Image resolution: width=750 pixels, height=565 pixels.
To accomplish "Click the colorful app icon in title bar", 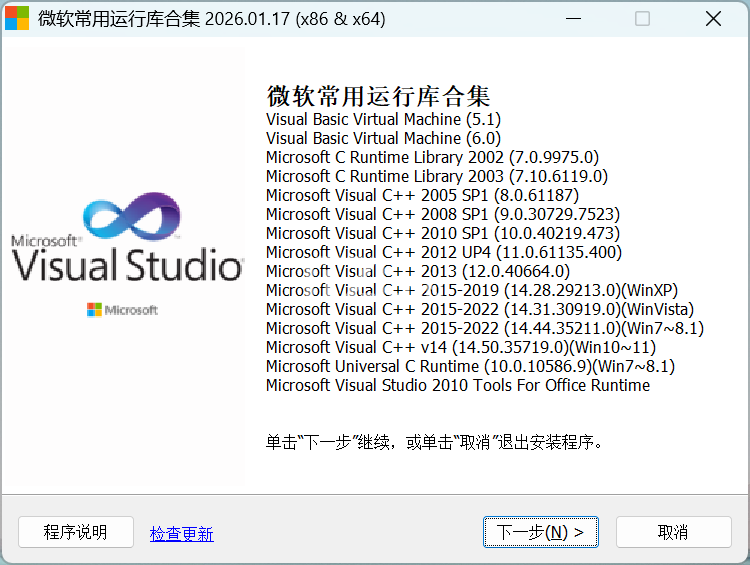I will point(18,19).
